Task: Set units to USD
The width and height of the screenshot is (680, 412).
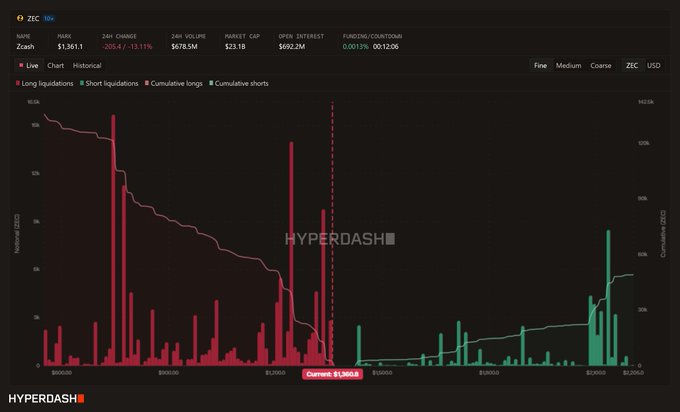Action: coord(654,65)
